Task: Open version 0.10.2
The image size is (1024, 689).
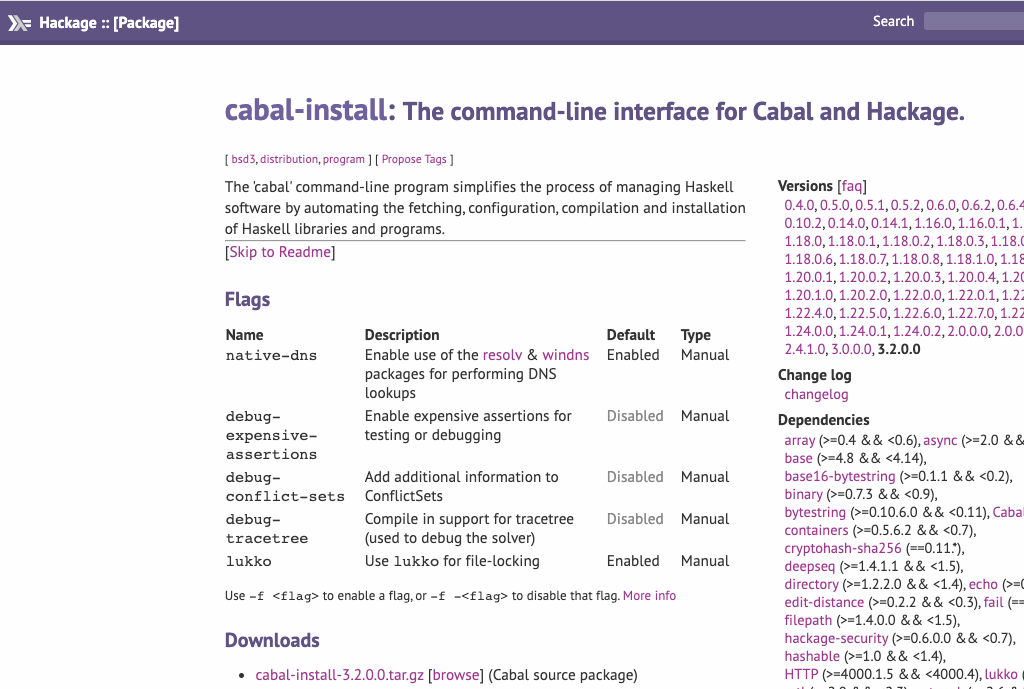Action: click(803, 223)
